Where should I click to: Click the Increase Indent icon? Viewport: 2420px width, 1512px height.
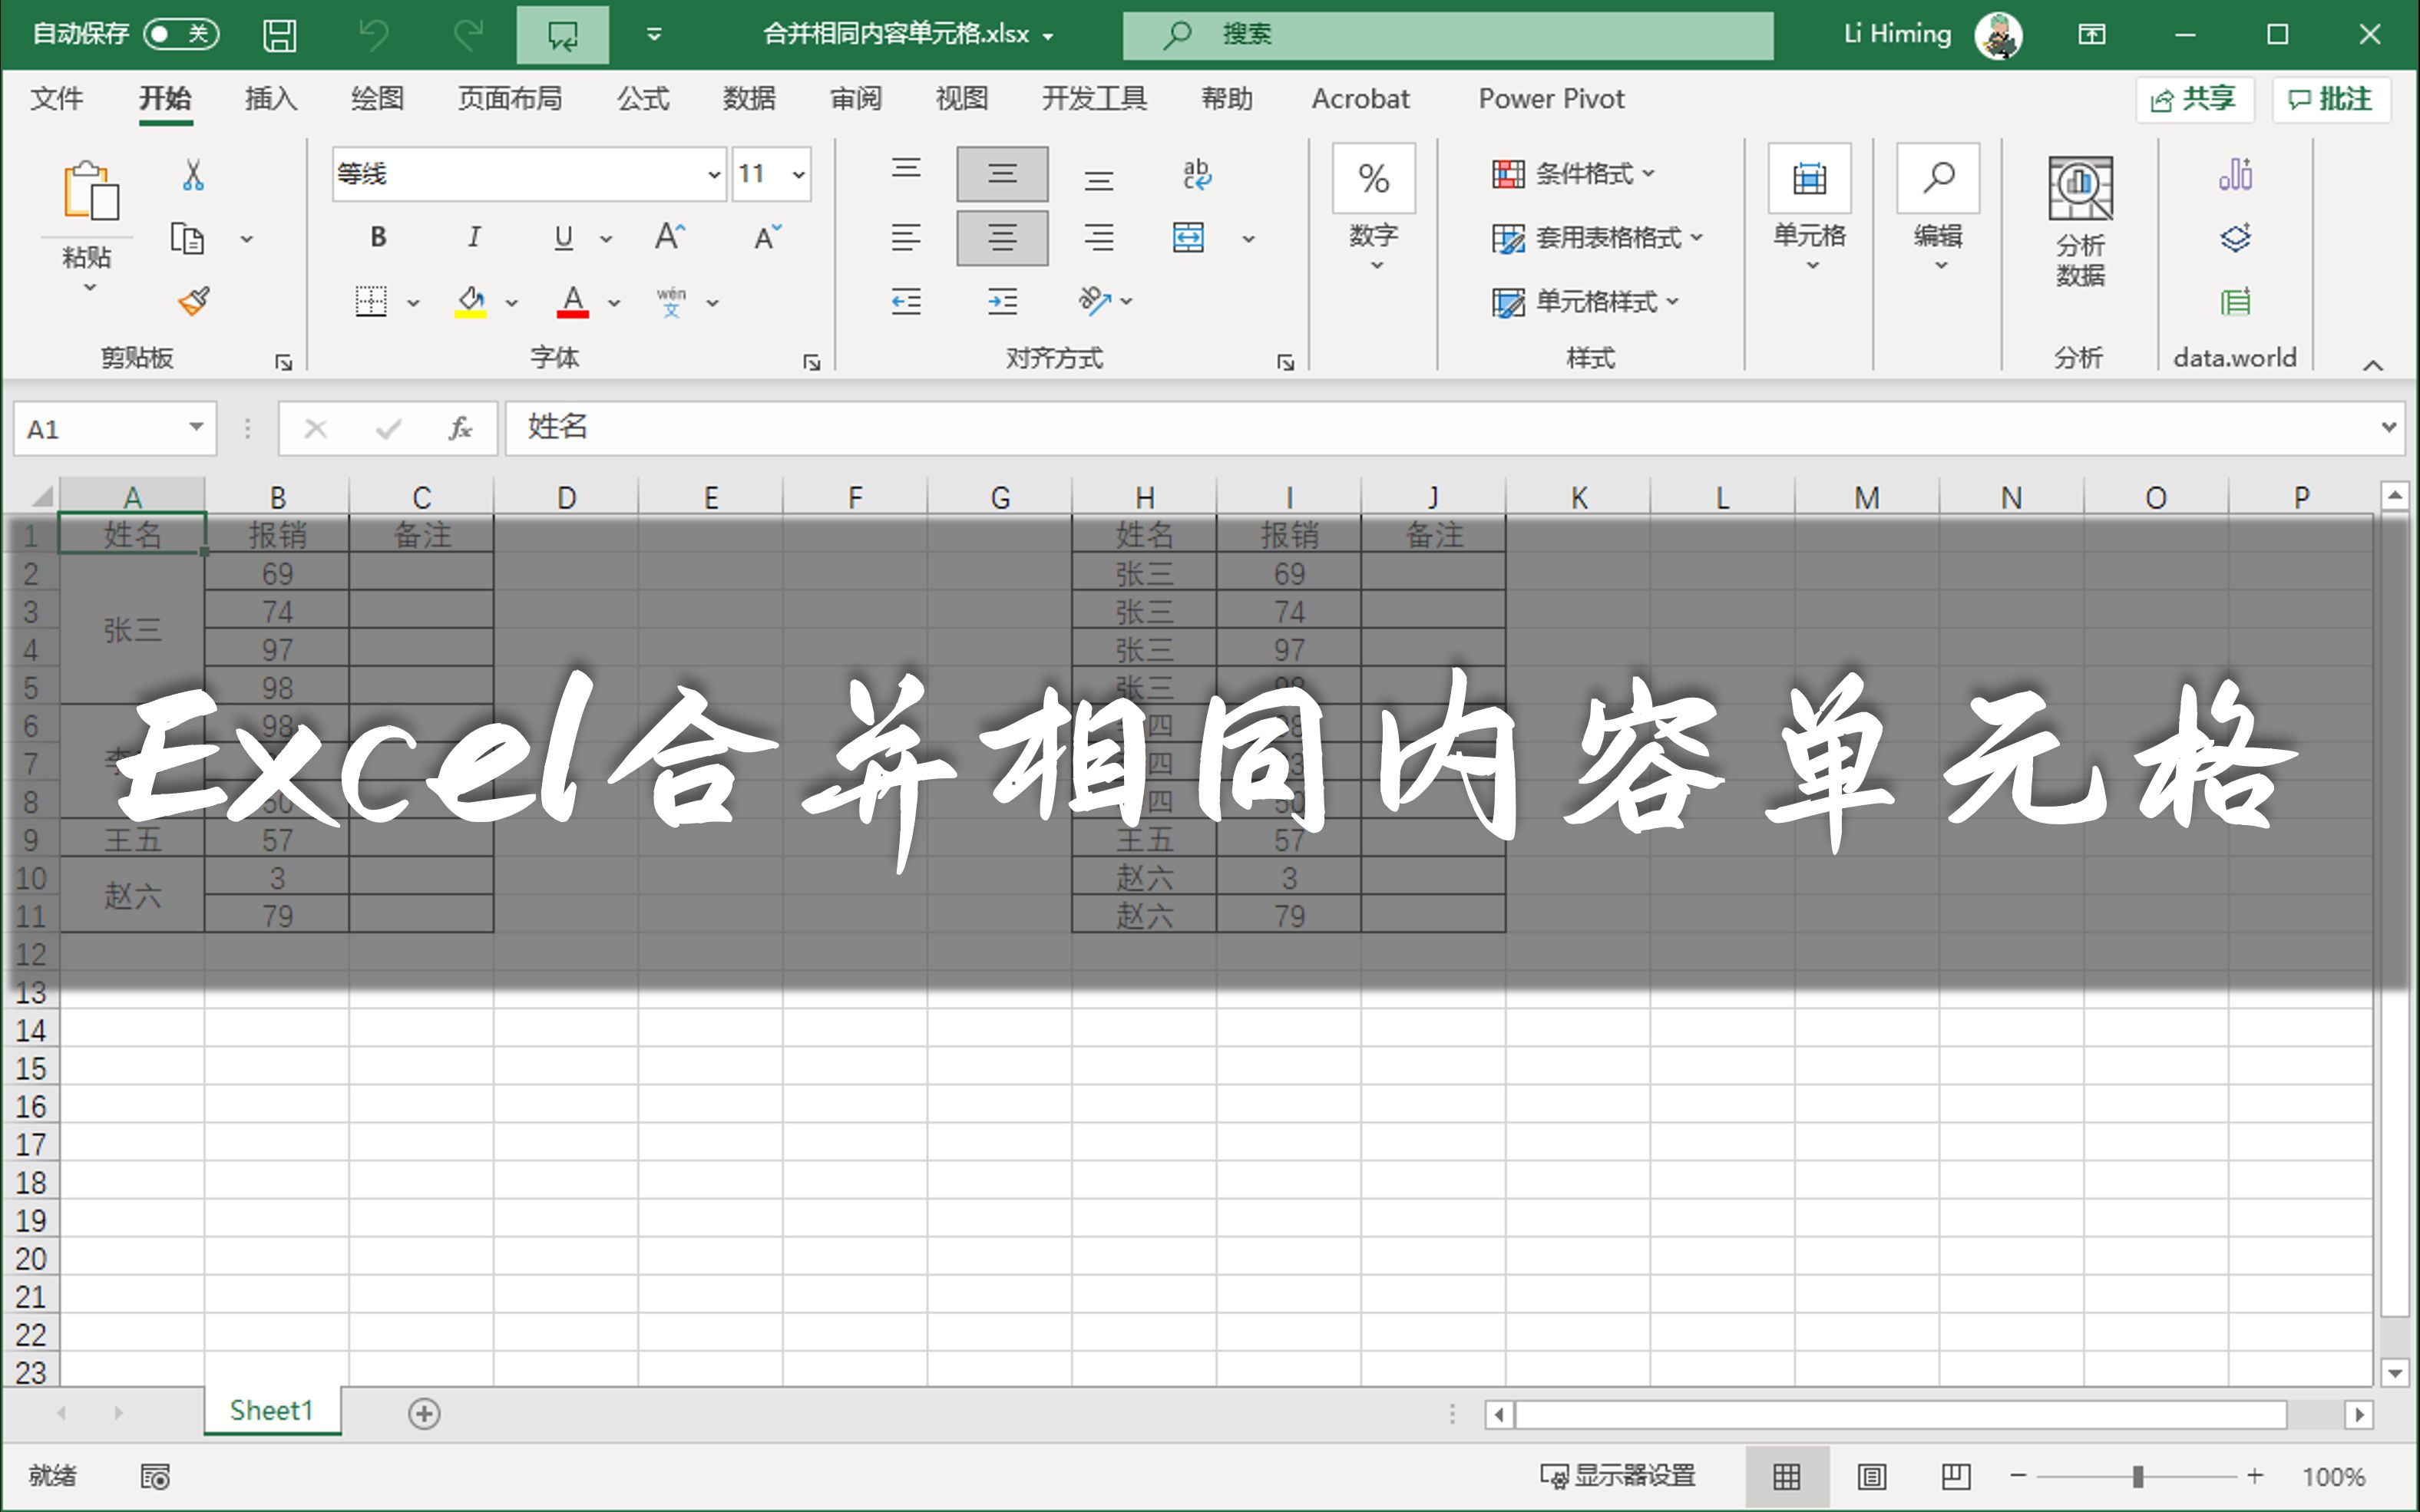pyautogui.click(x=1002, y=301)
